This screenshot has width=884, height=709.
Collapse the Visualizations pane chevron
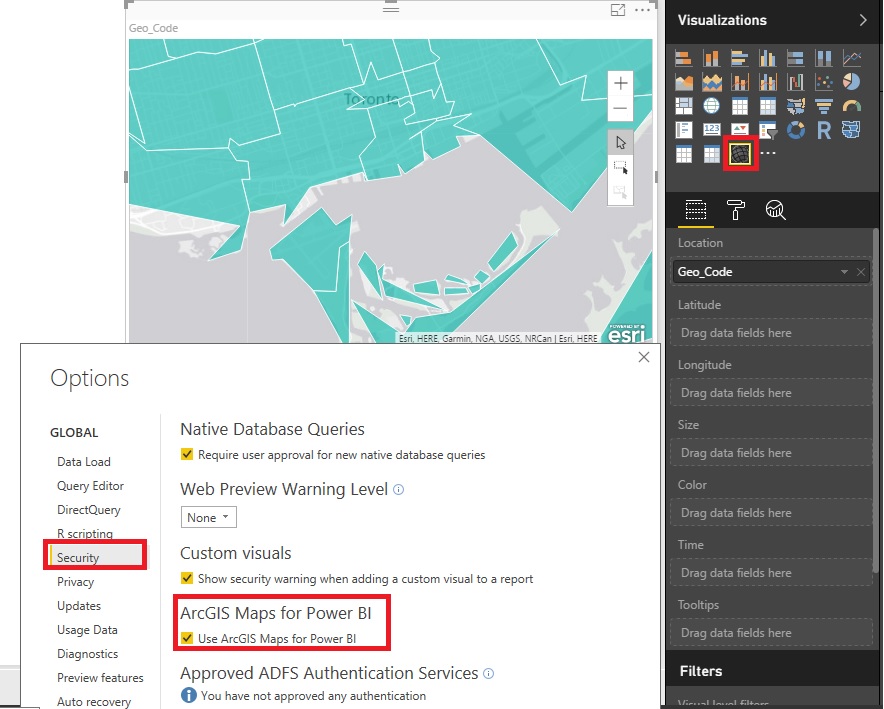[863, 20]
